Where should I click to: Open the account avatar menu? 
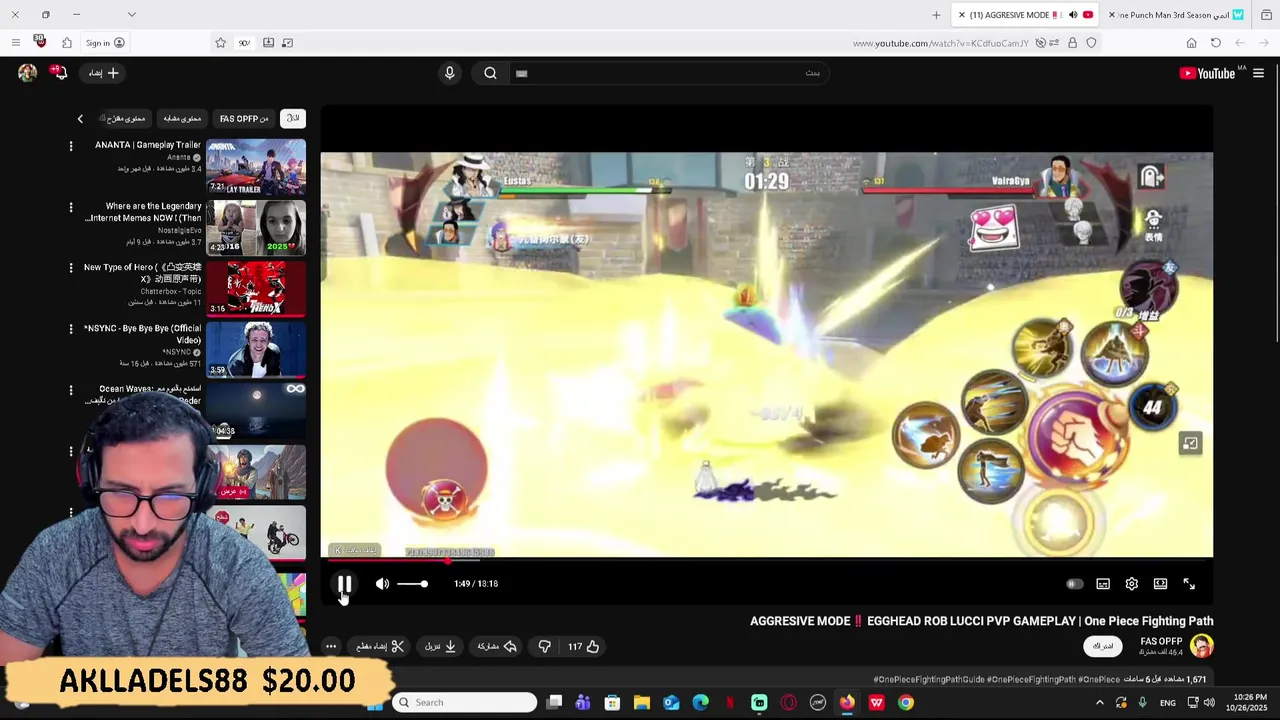click(x=27, y=72)
